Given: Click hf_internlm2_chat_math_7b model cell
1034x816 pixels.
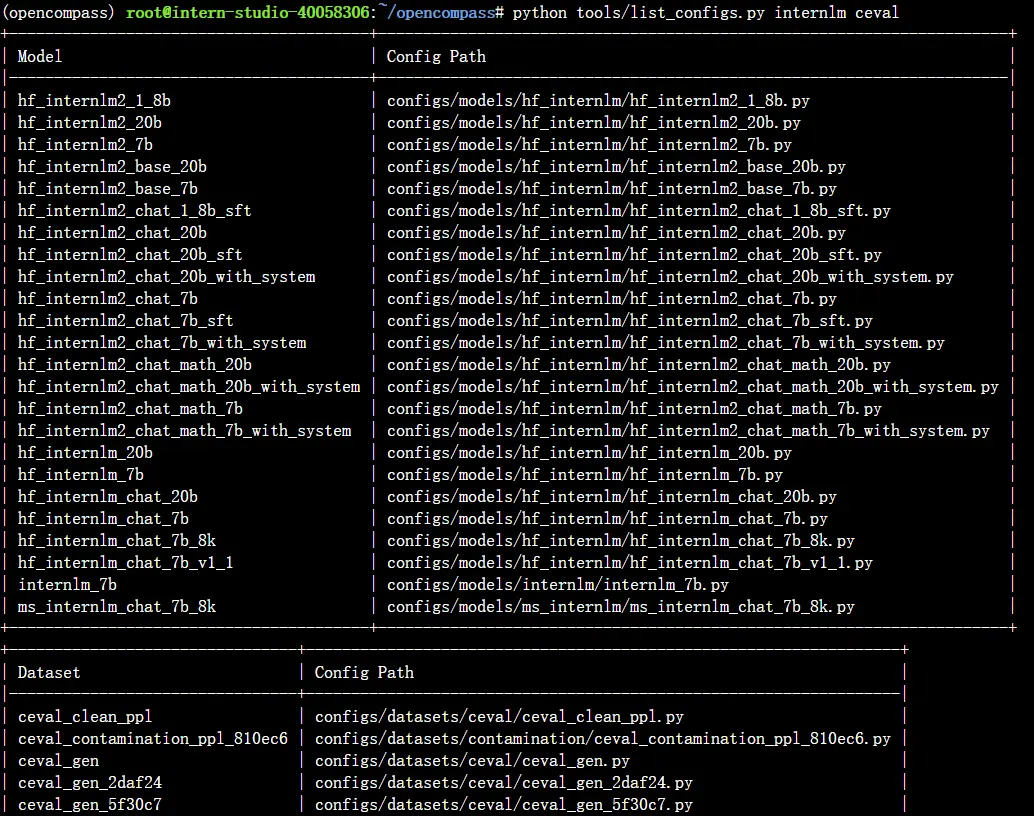Looking at the screenshot, I should (130, 408).
